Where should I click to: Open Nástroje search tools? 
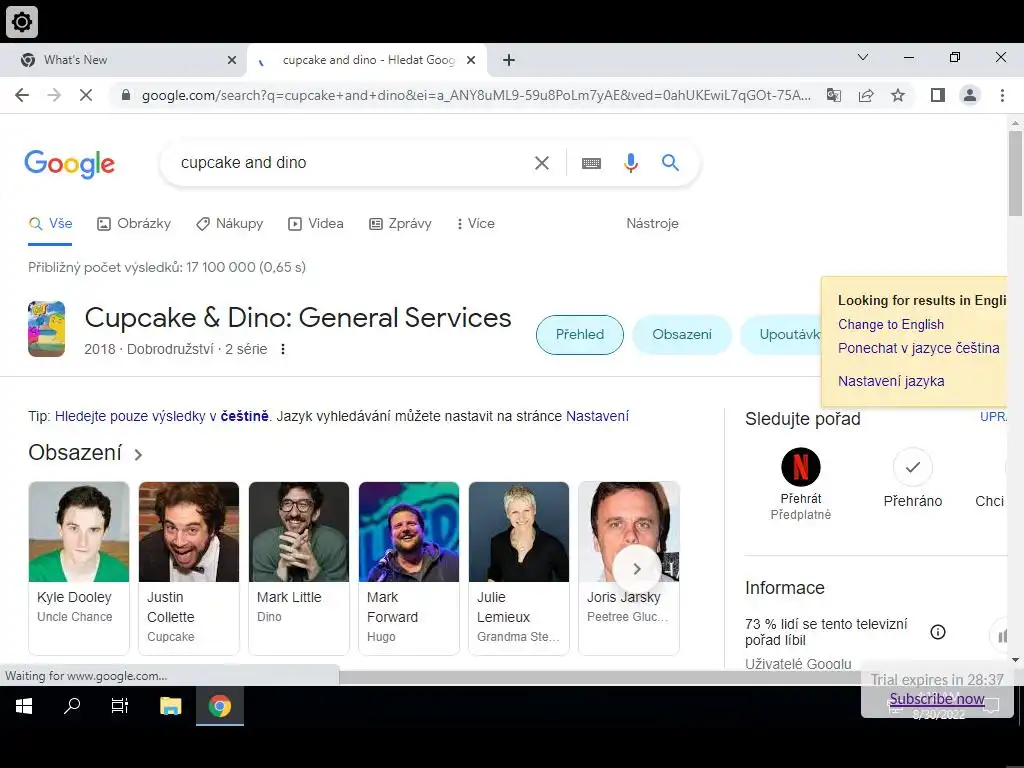pyautogui.click(x=652, y=223)
